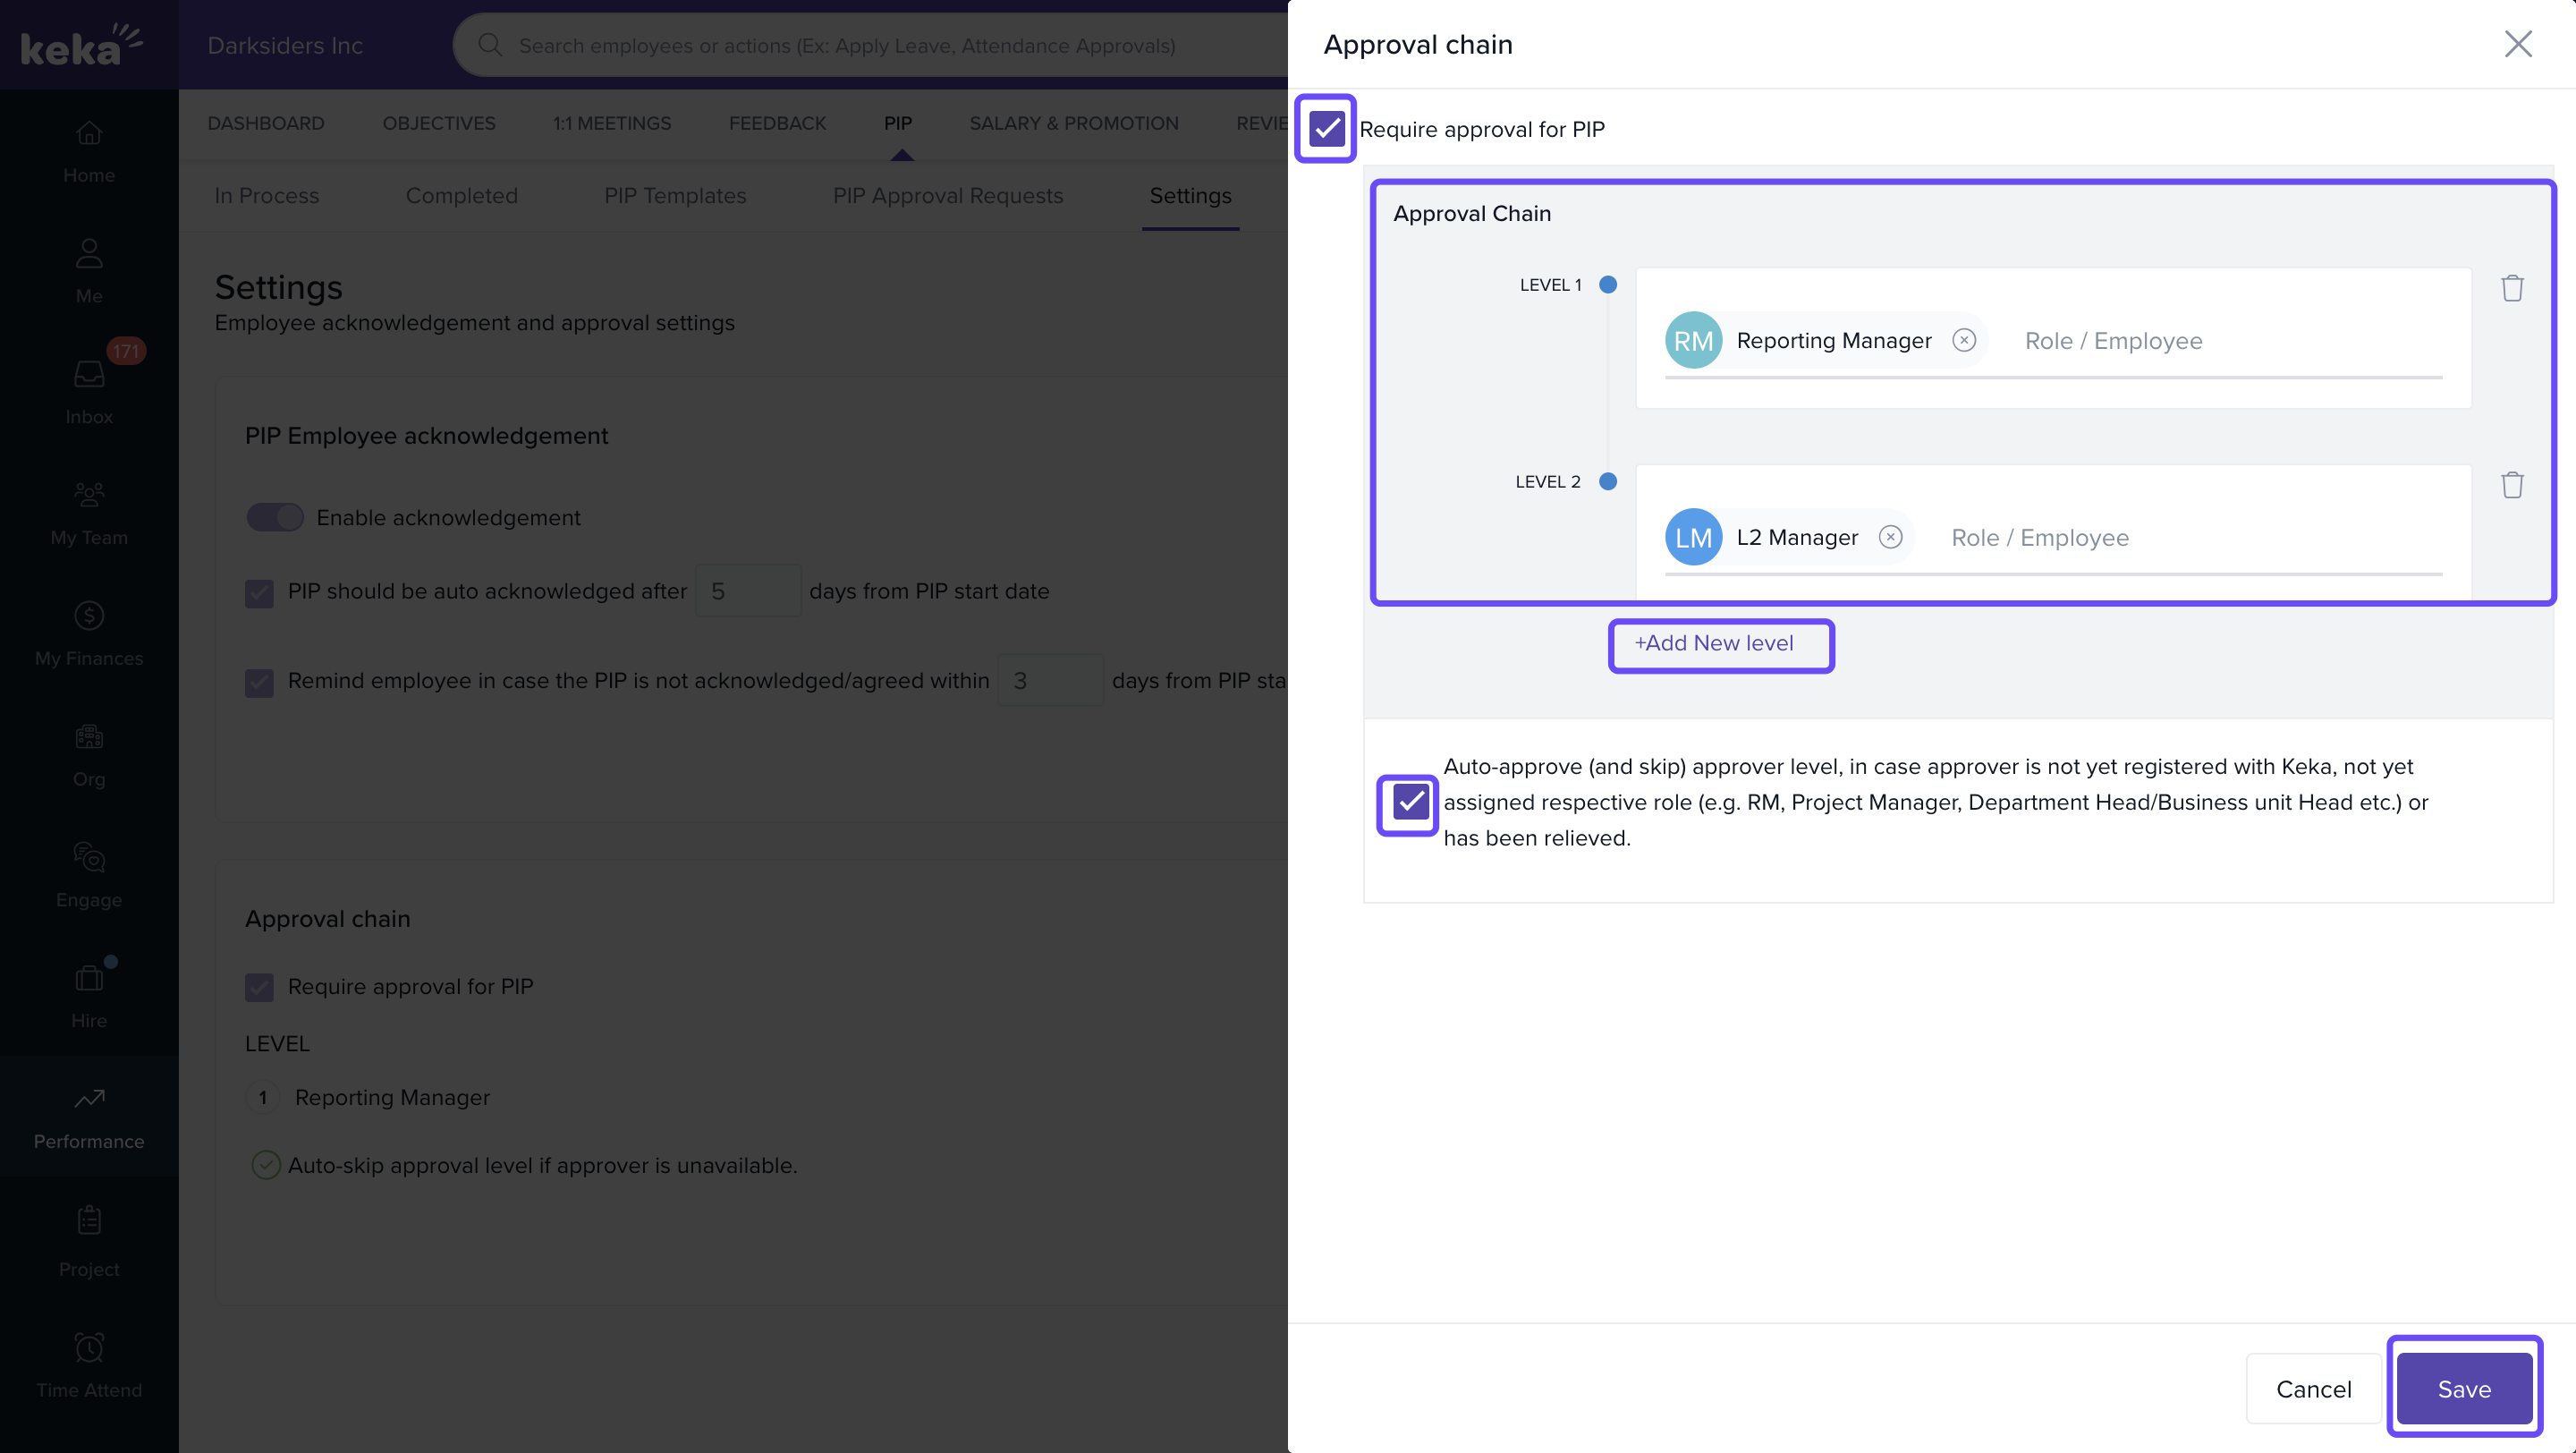Screen dimensions: 2576x1453
Task: Click the employee search field
Action: click(846, 46)
